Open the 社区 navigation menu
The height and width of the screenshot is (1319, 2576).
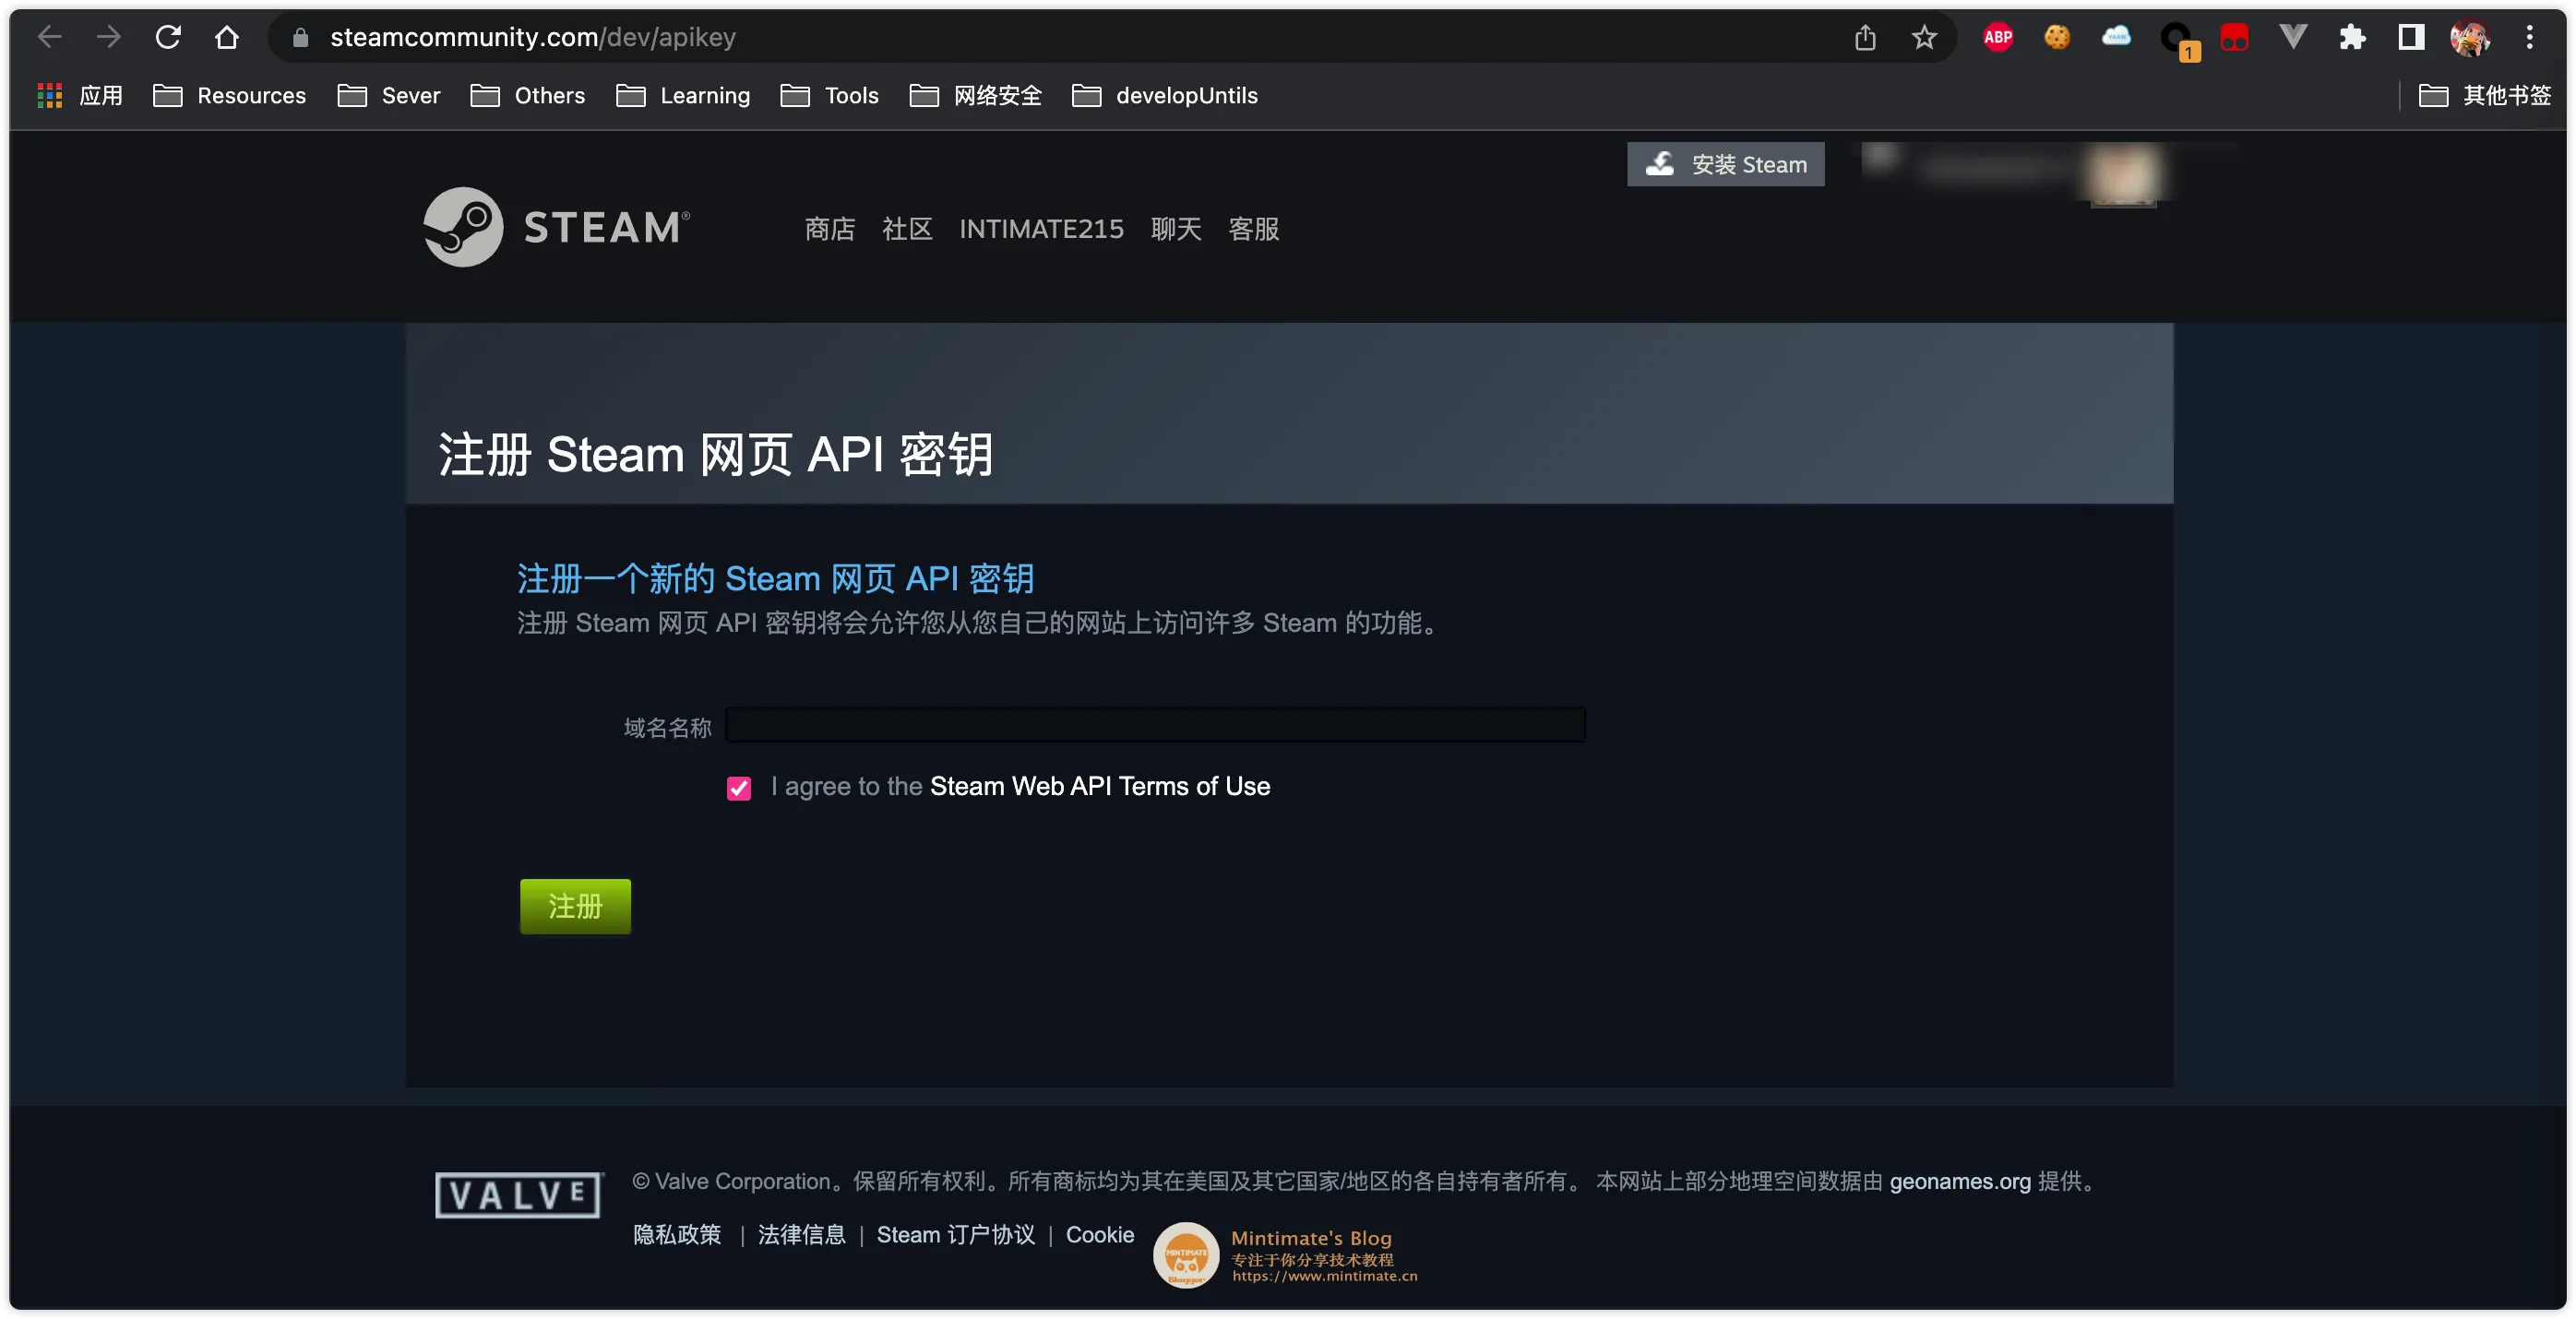[906, 229]
